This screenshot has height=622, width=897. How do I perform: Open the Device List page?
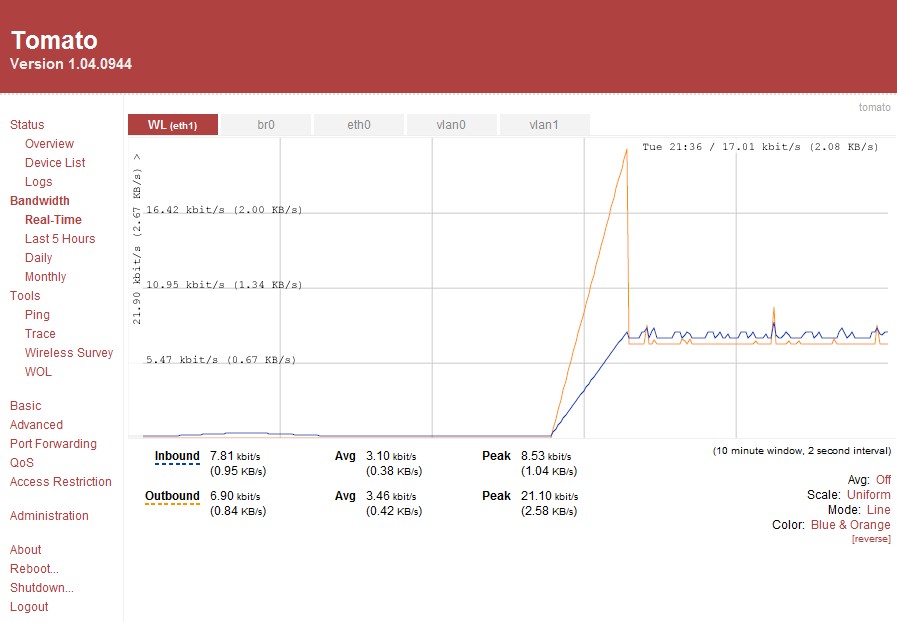point(55,163)
